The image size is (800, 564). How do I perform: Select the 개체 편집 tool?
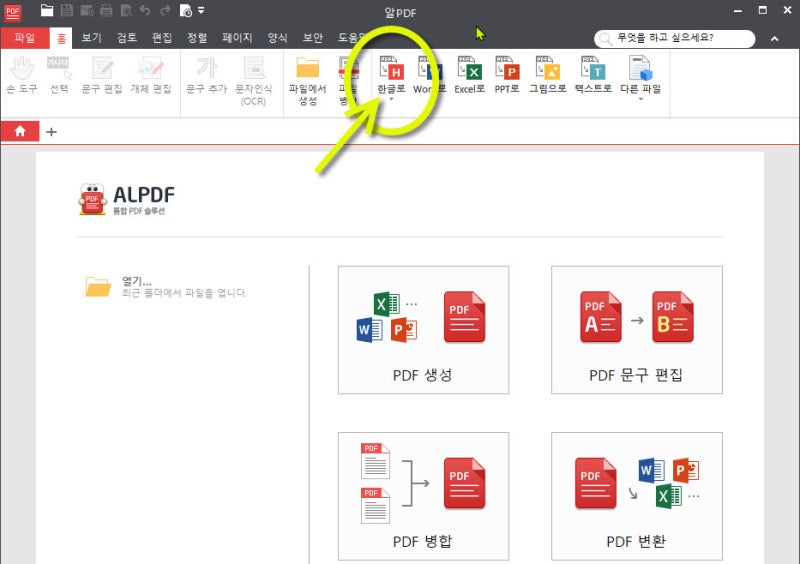pos(151,76)
